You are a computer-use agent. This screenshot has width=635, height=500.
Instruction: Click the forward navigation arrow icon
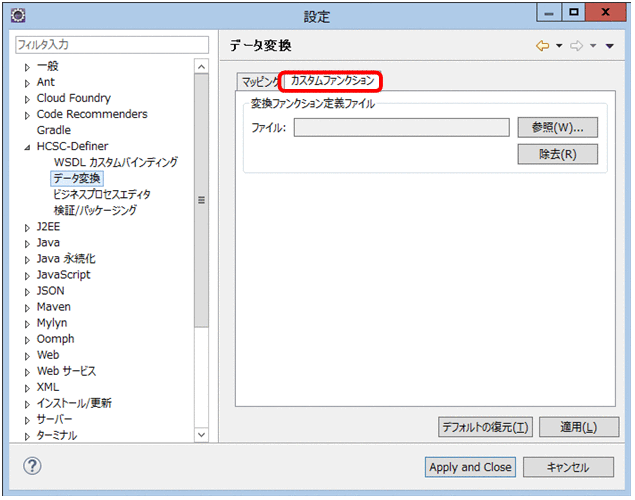(x=576, y=46)
